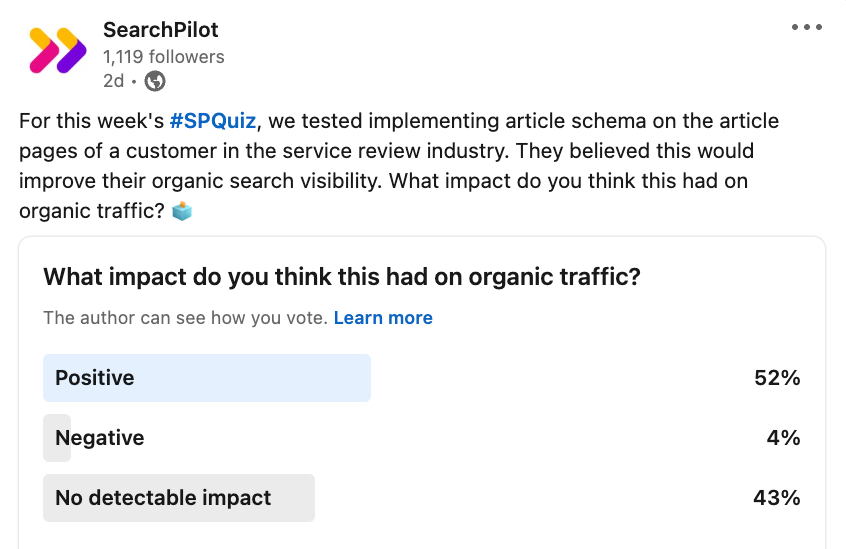Click the 2d post timestamp
Image resolution: width=846 pixels, height=549 pixels.
coord(113,81)
